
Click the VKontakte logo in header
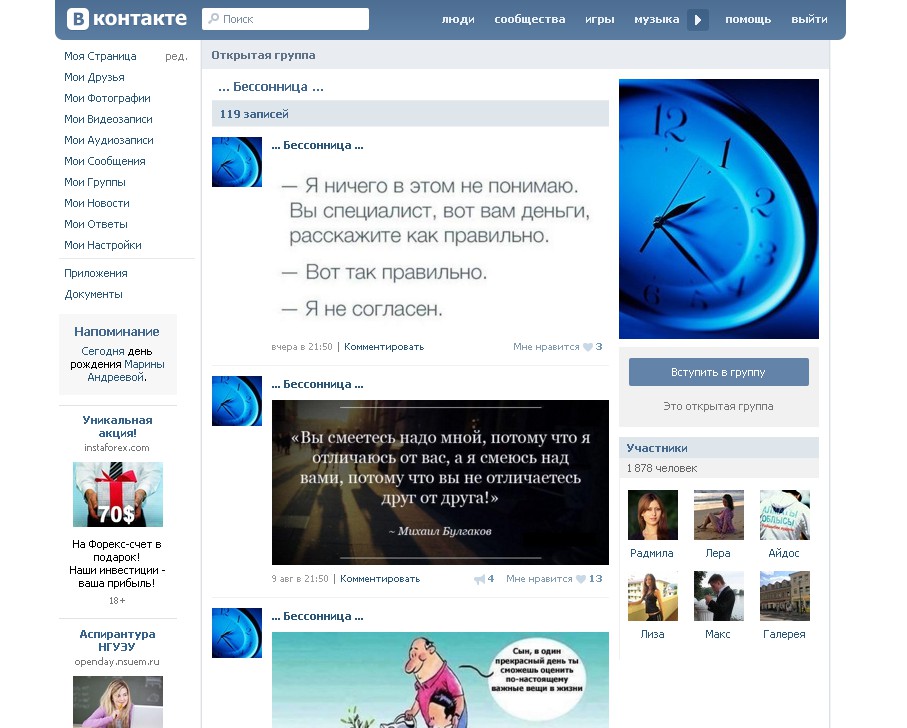[127, 19]
